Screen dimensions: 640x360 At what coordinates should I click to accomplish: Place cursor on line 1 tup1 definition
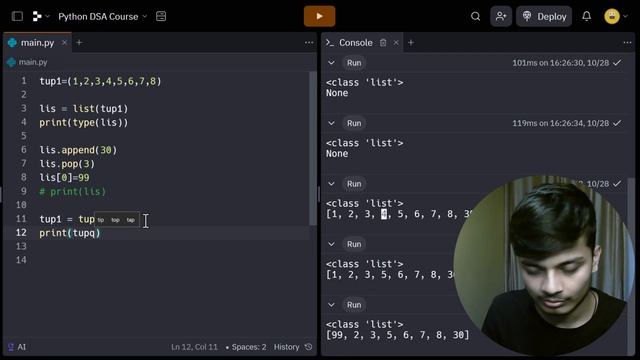(100, 81)
